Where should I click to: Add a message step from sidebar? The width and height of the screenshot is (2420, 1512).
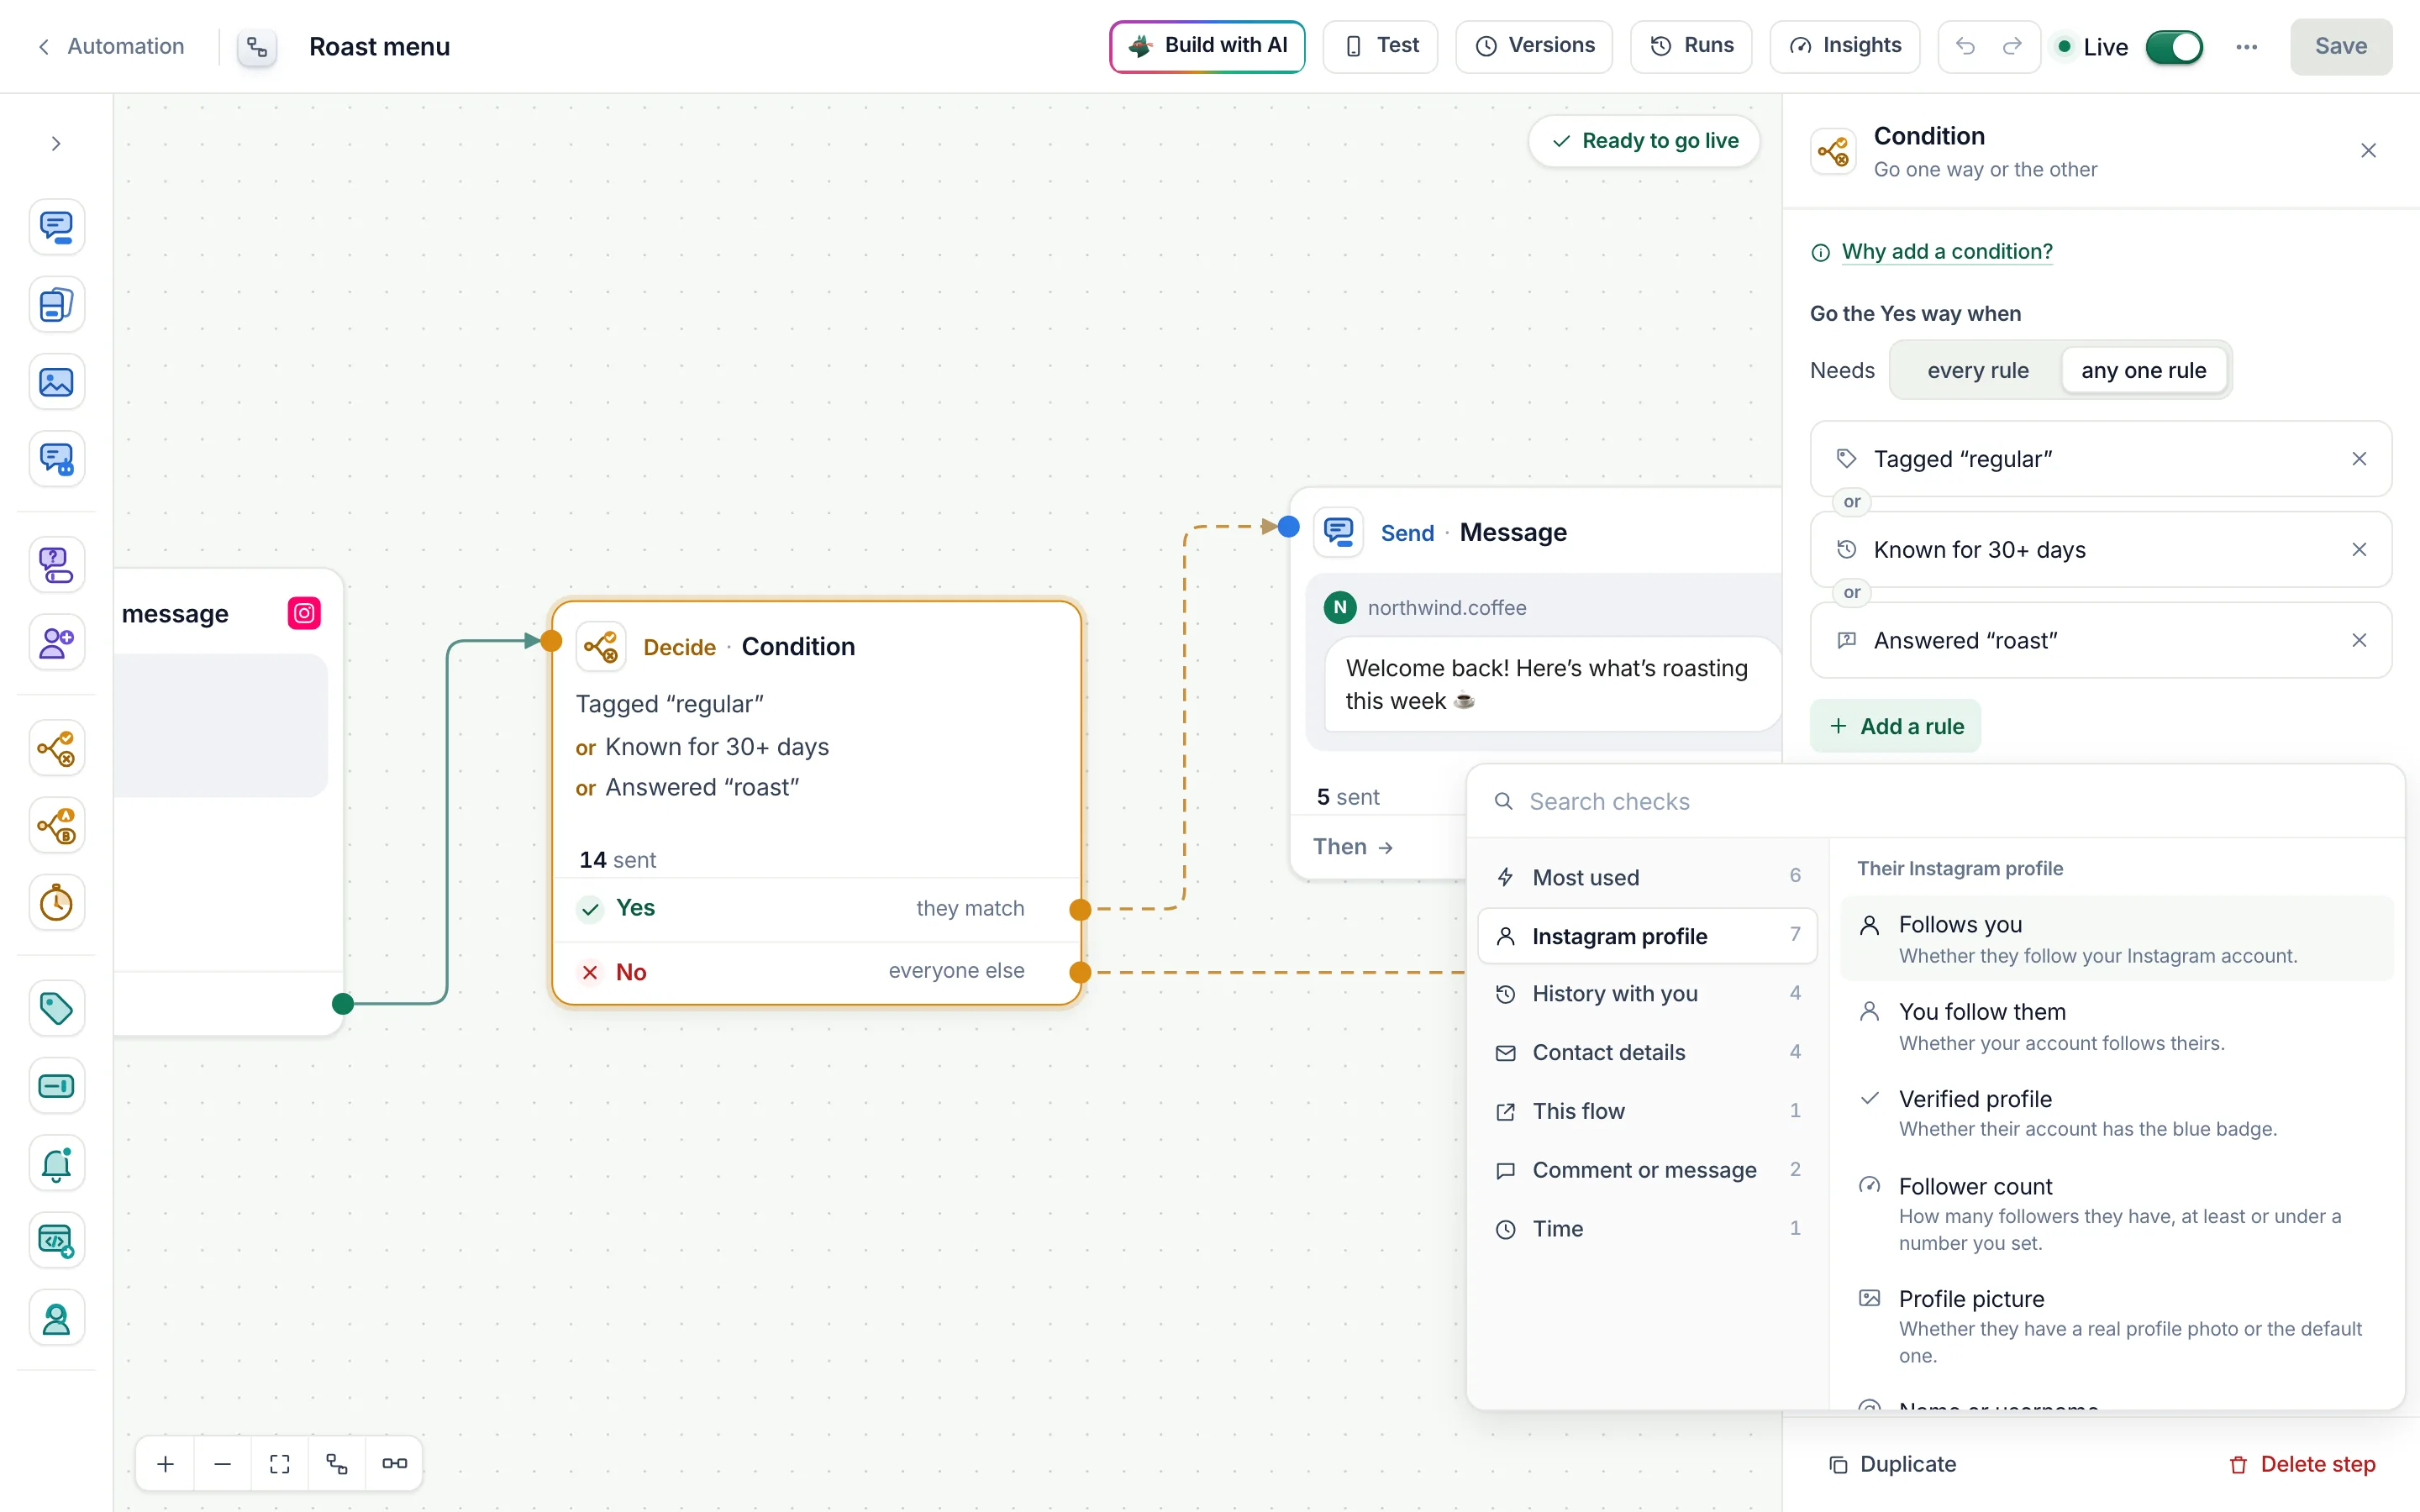[56, 227]
